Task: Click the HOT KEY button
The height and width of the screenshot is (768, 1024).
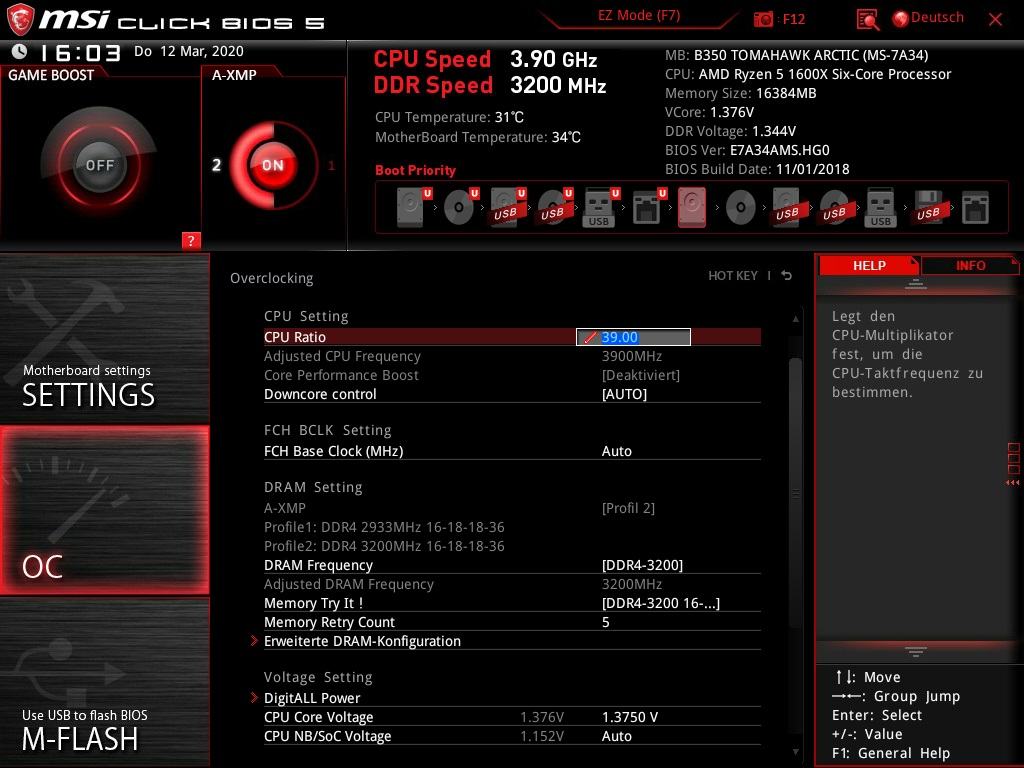Action: (733, 276)
